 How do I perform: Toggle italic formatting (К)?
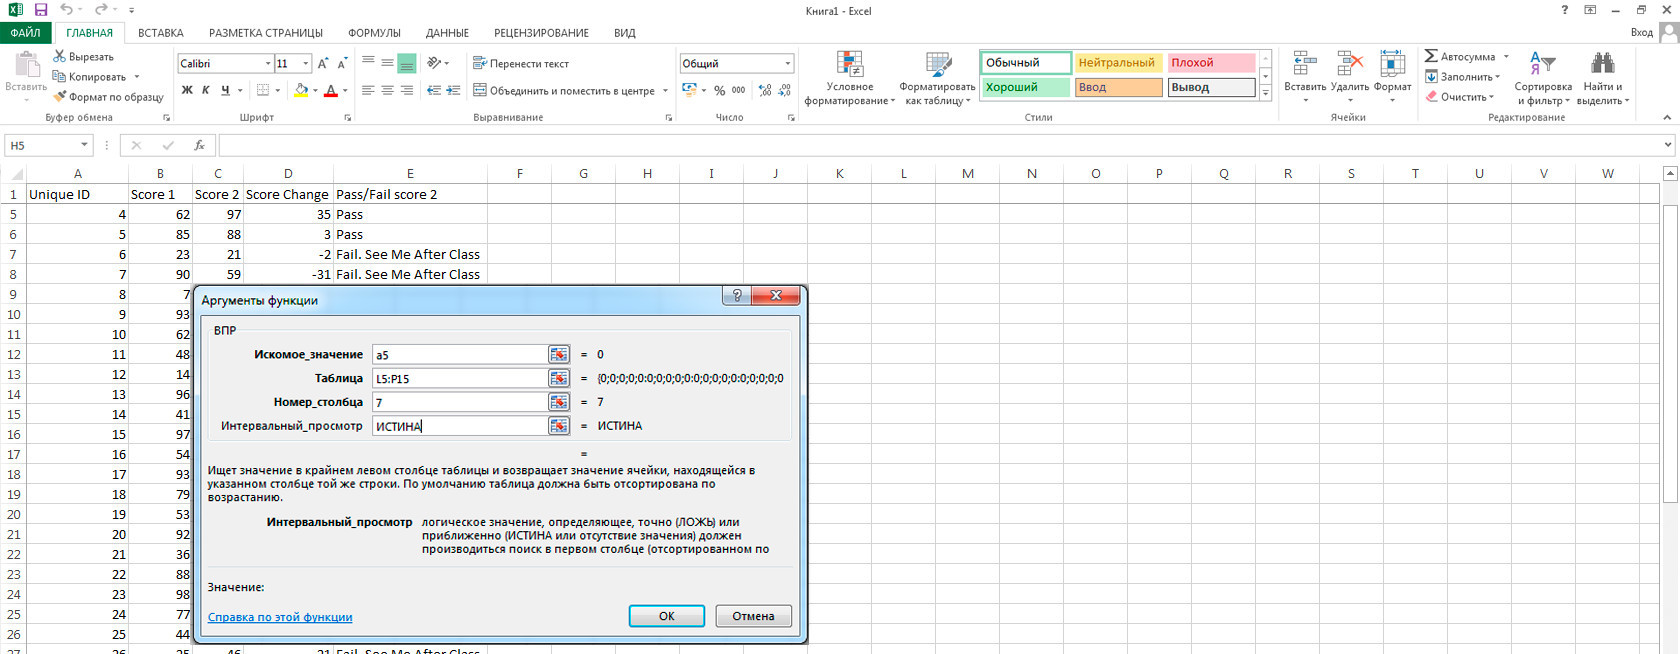point(206,90)
